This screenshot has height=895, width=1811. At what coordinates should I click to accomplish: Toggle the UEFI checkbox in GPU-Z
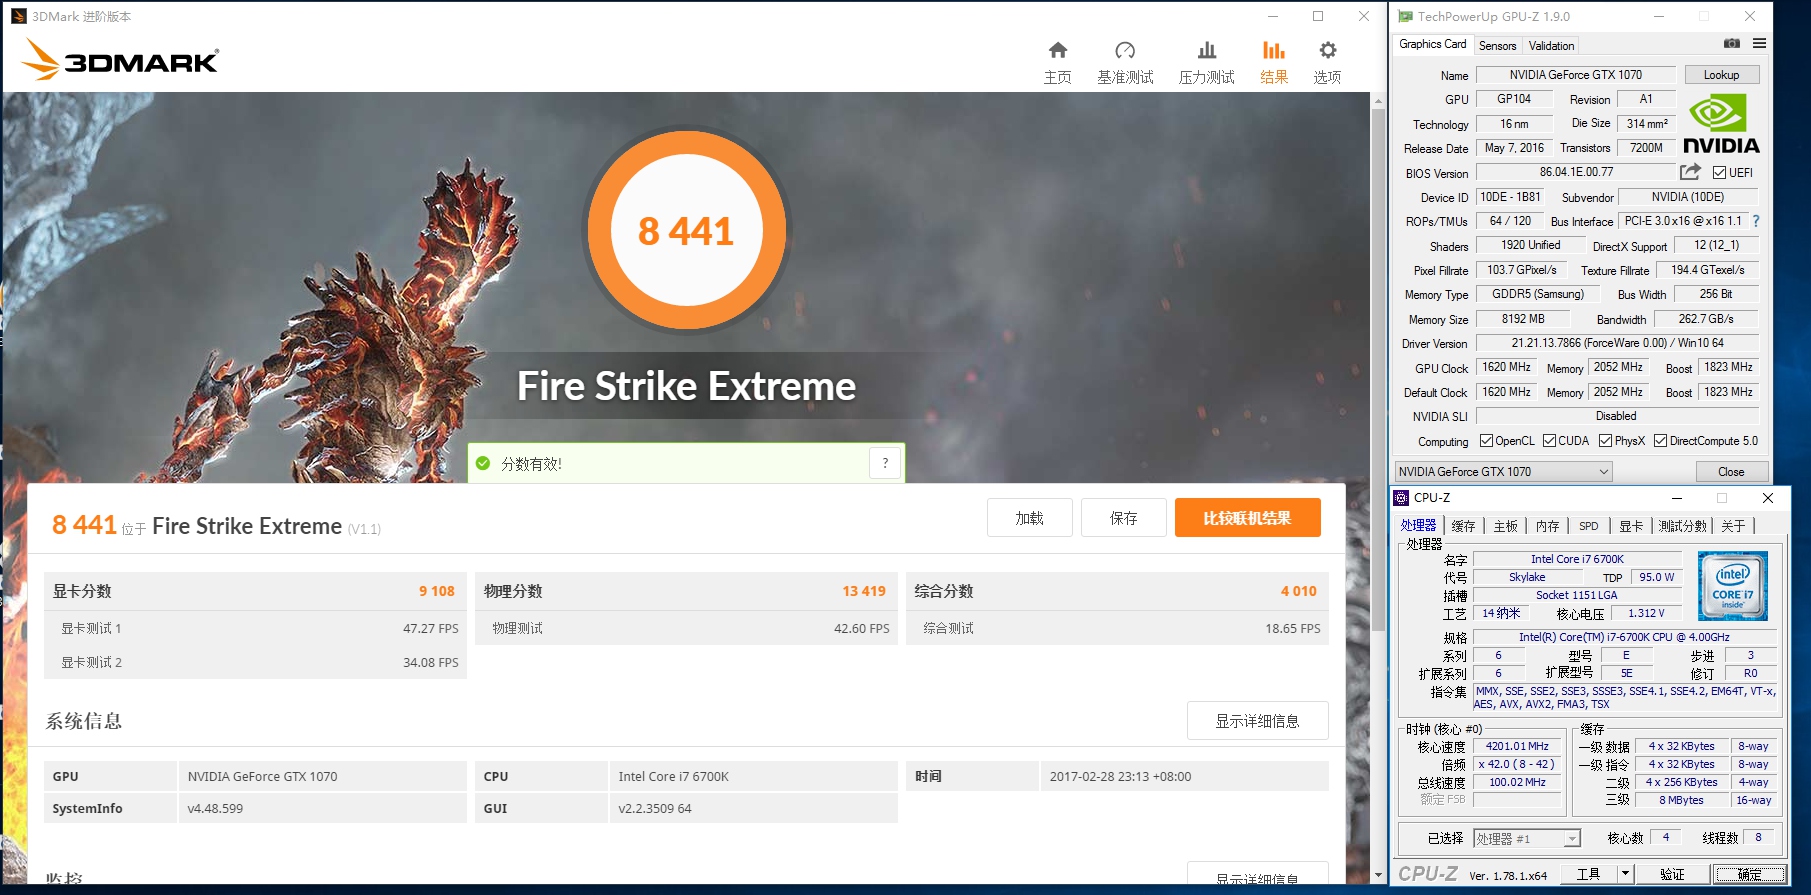tap(1719, 172)
